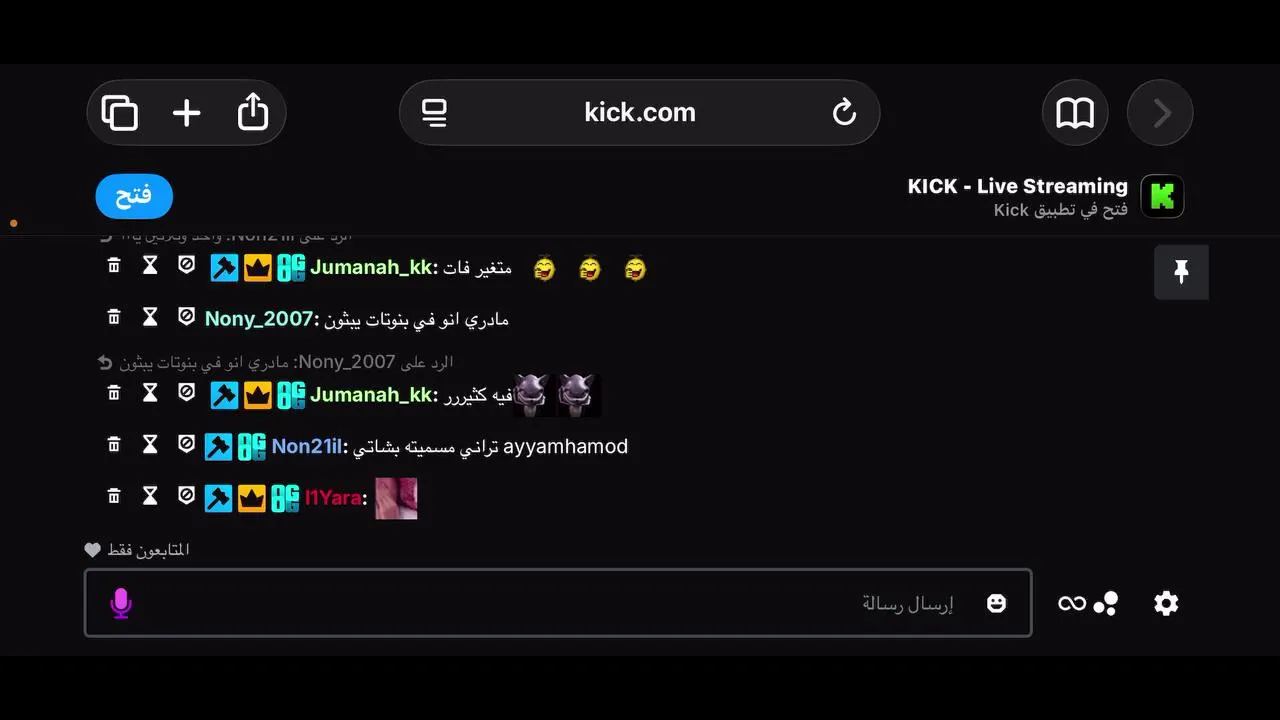
Task: Open chat settings gear icon
Action: pyautogui.click(x=1166, y=603)
